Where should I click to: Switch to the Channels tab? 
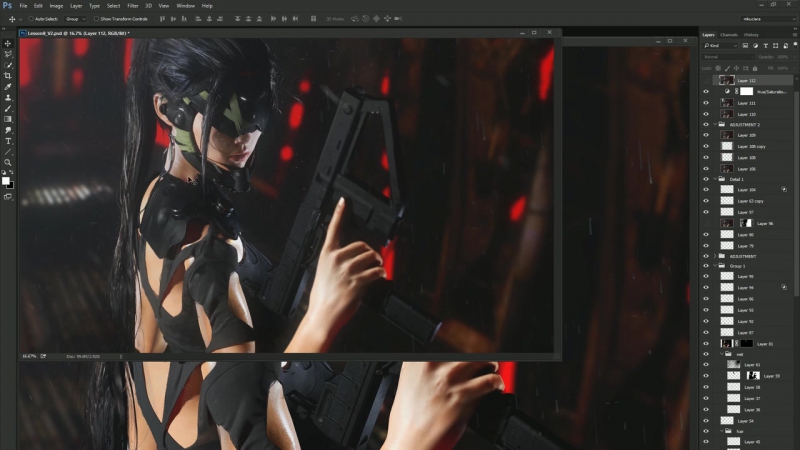[729, 35]
